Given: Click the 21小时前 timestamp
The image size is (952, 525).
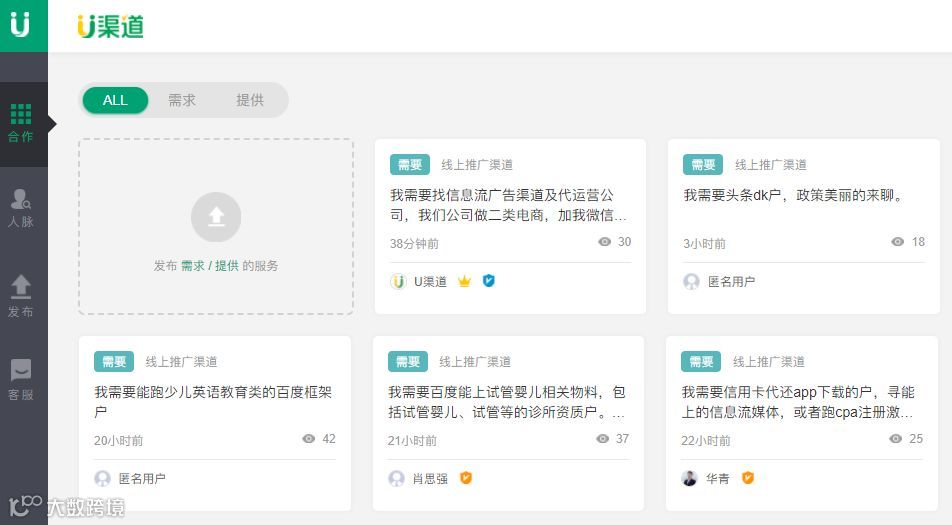Looking at the screenshot, I should click(412, 441).
